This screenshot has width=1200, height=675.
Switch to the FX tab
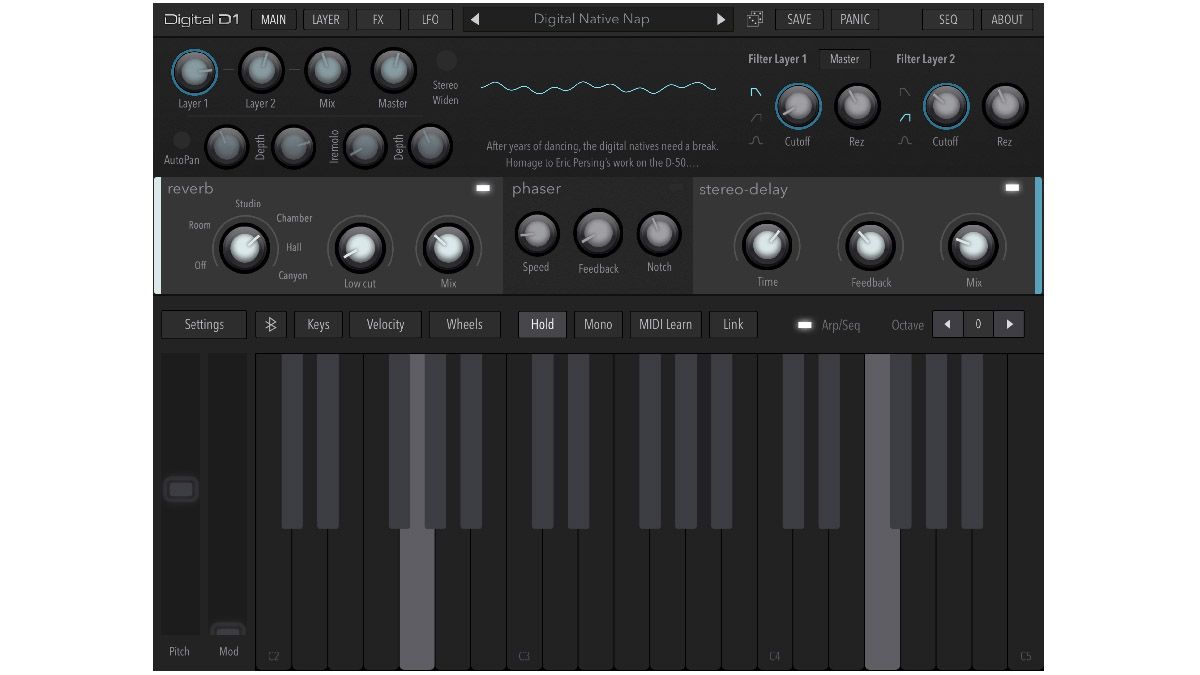(x=377, y=19)
